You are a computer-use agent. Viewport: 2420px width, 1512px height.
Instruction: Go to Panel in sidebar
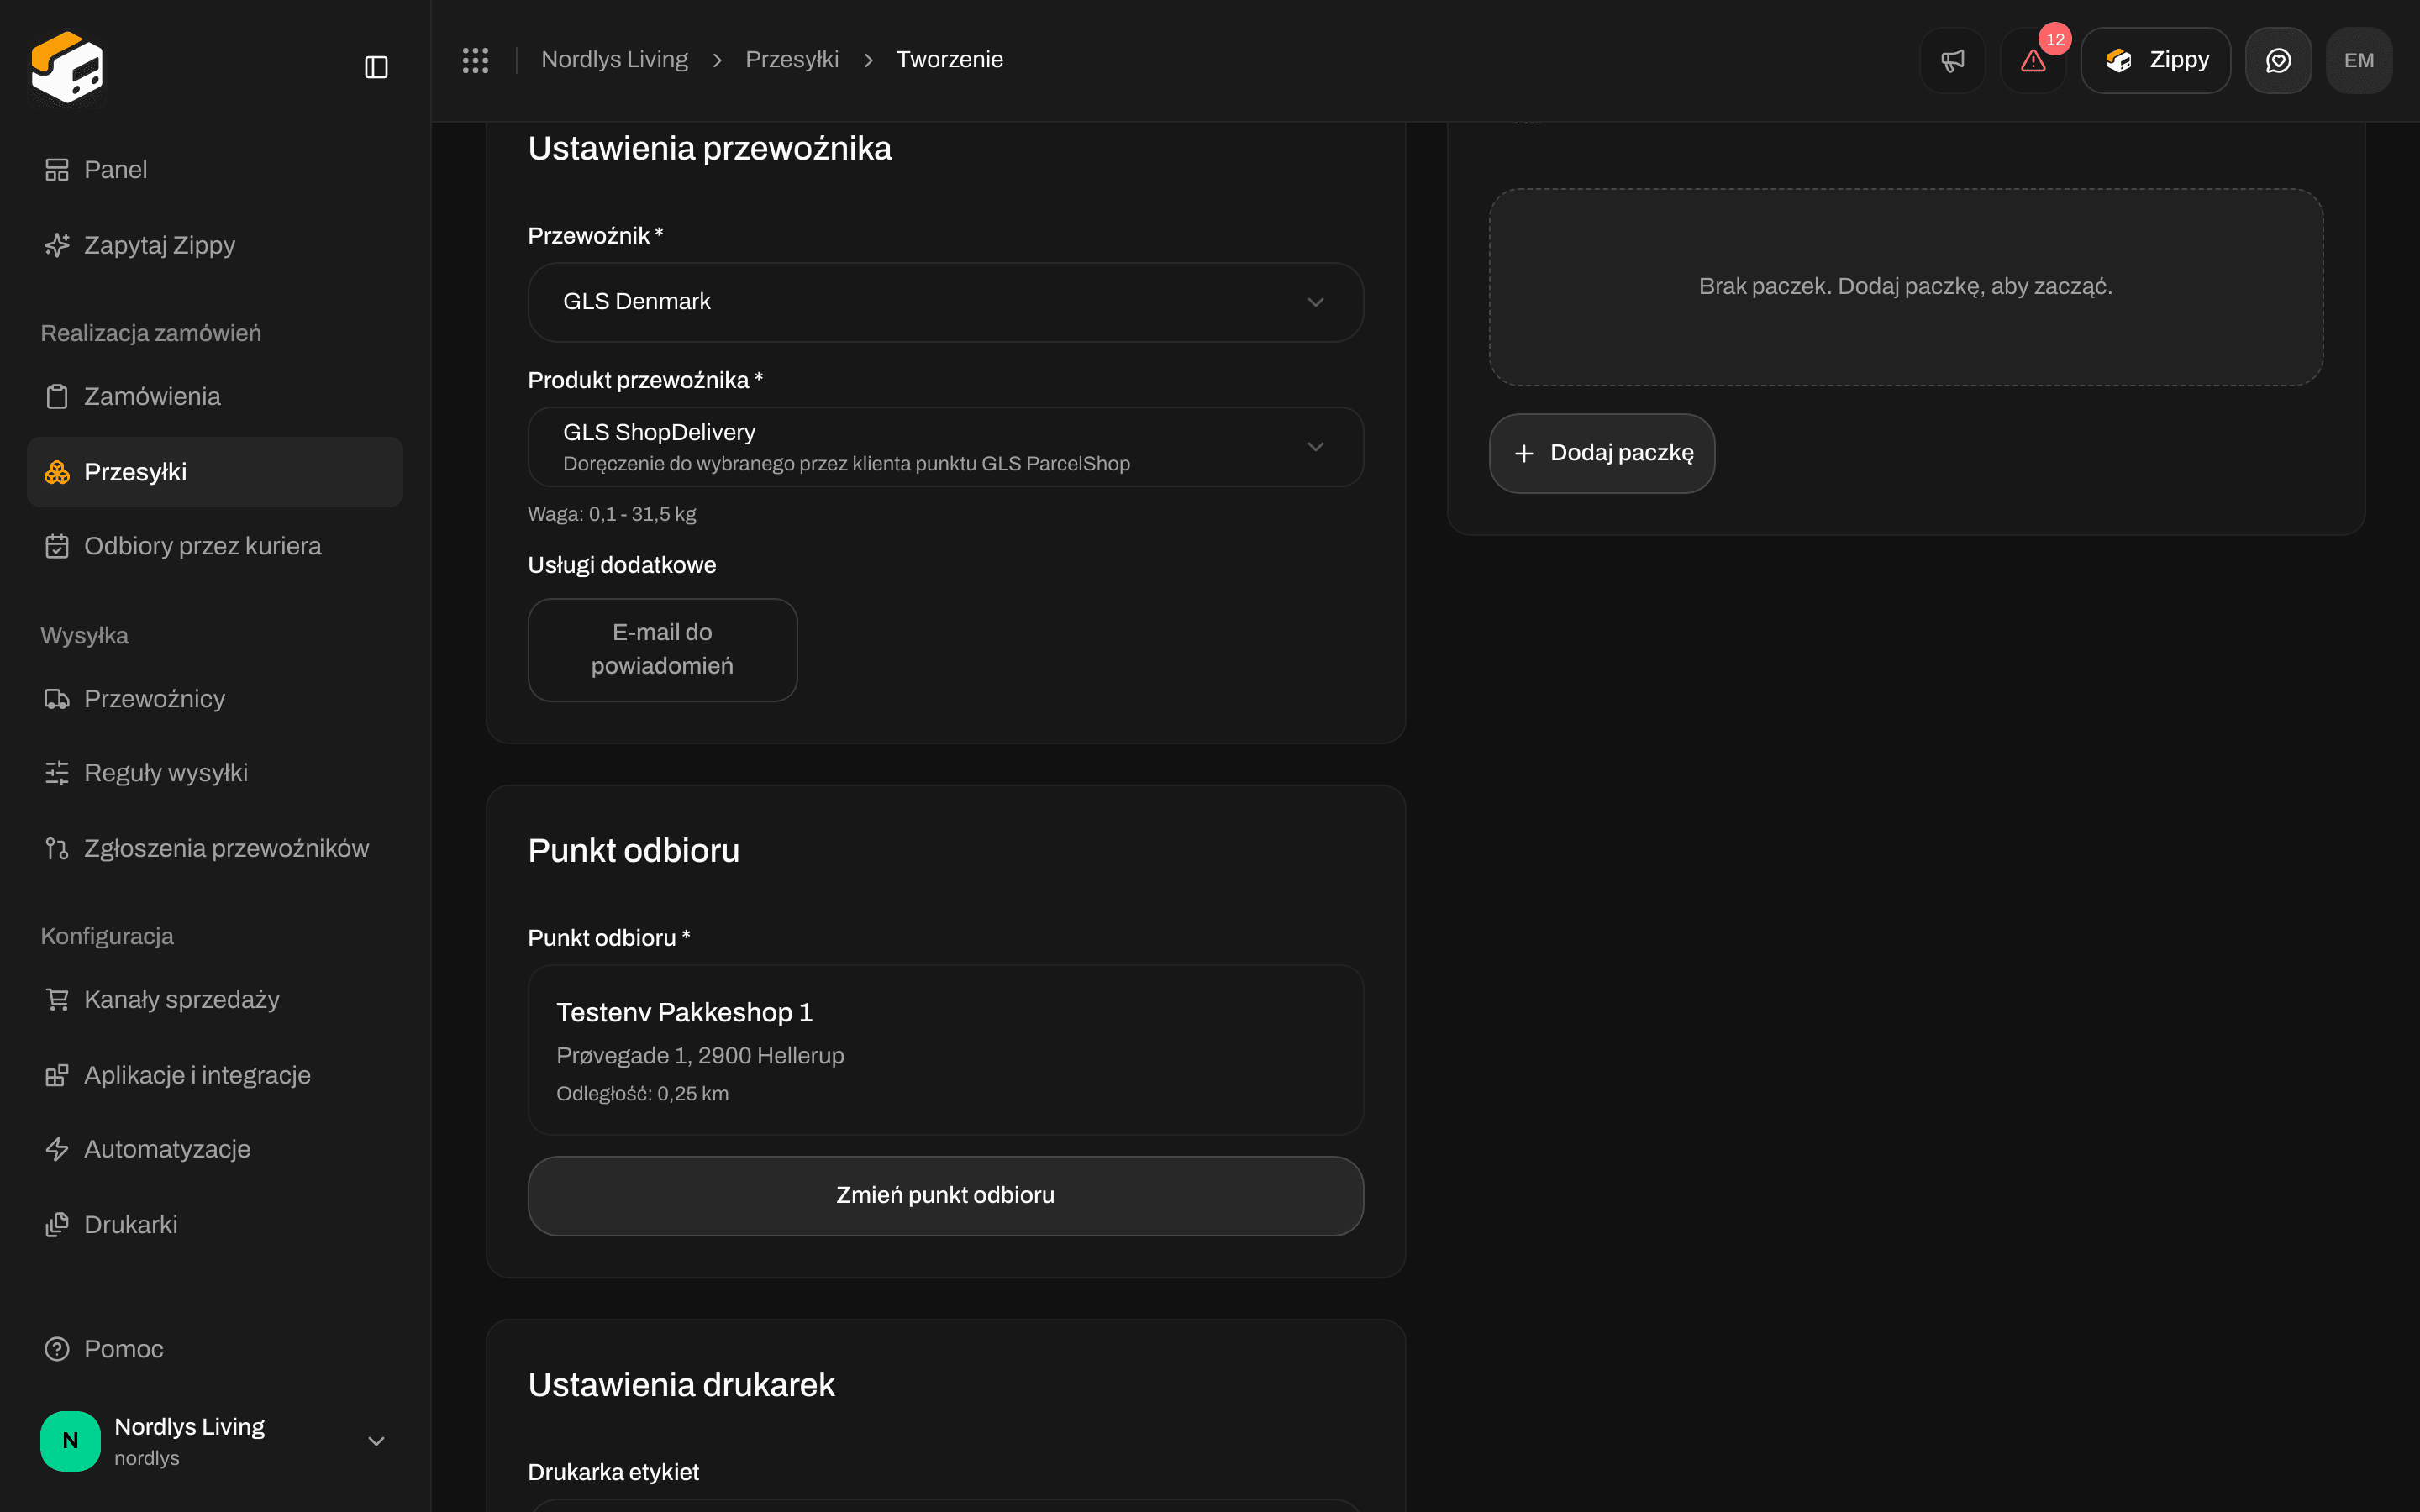tap(215, 170)
